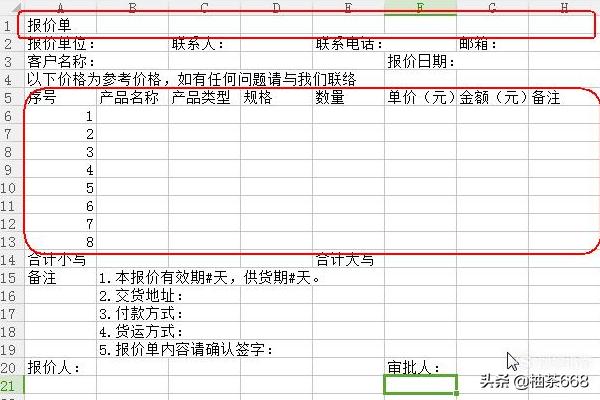Select the 联系人 cell
This screenshot has height=400, width=600.
[x=199, y=44]
